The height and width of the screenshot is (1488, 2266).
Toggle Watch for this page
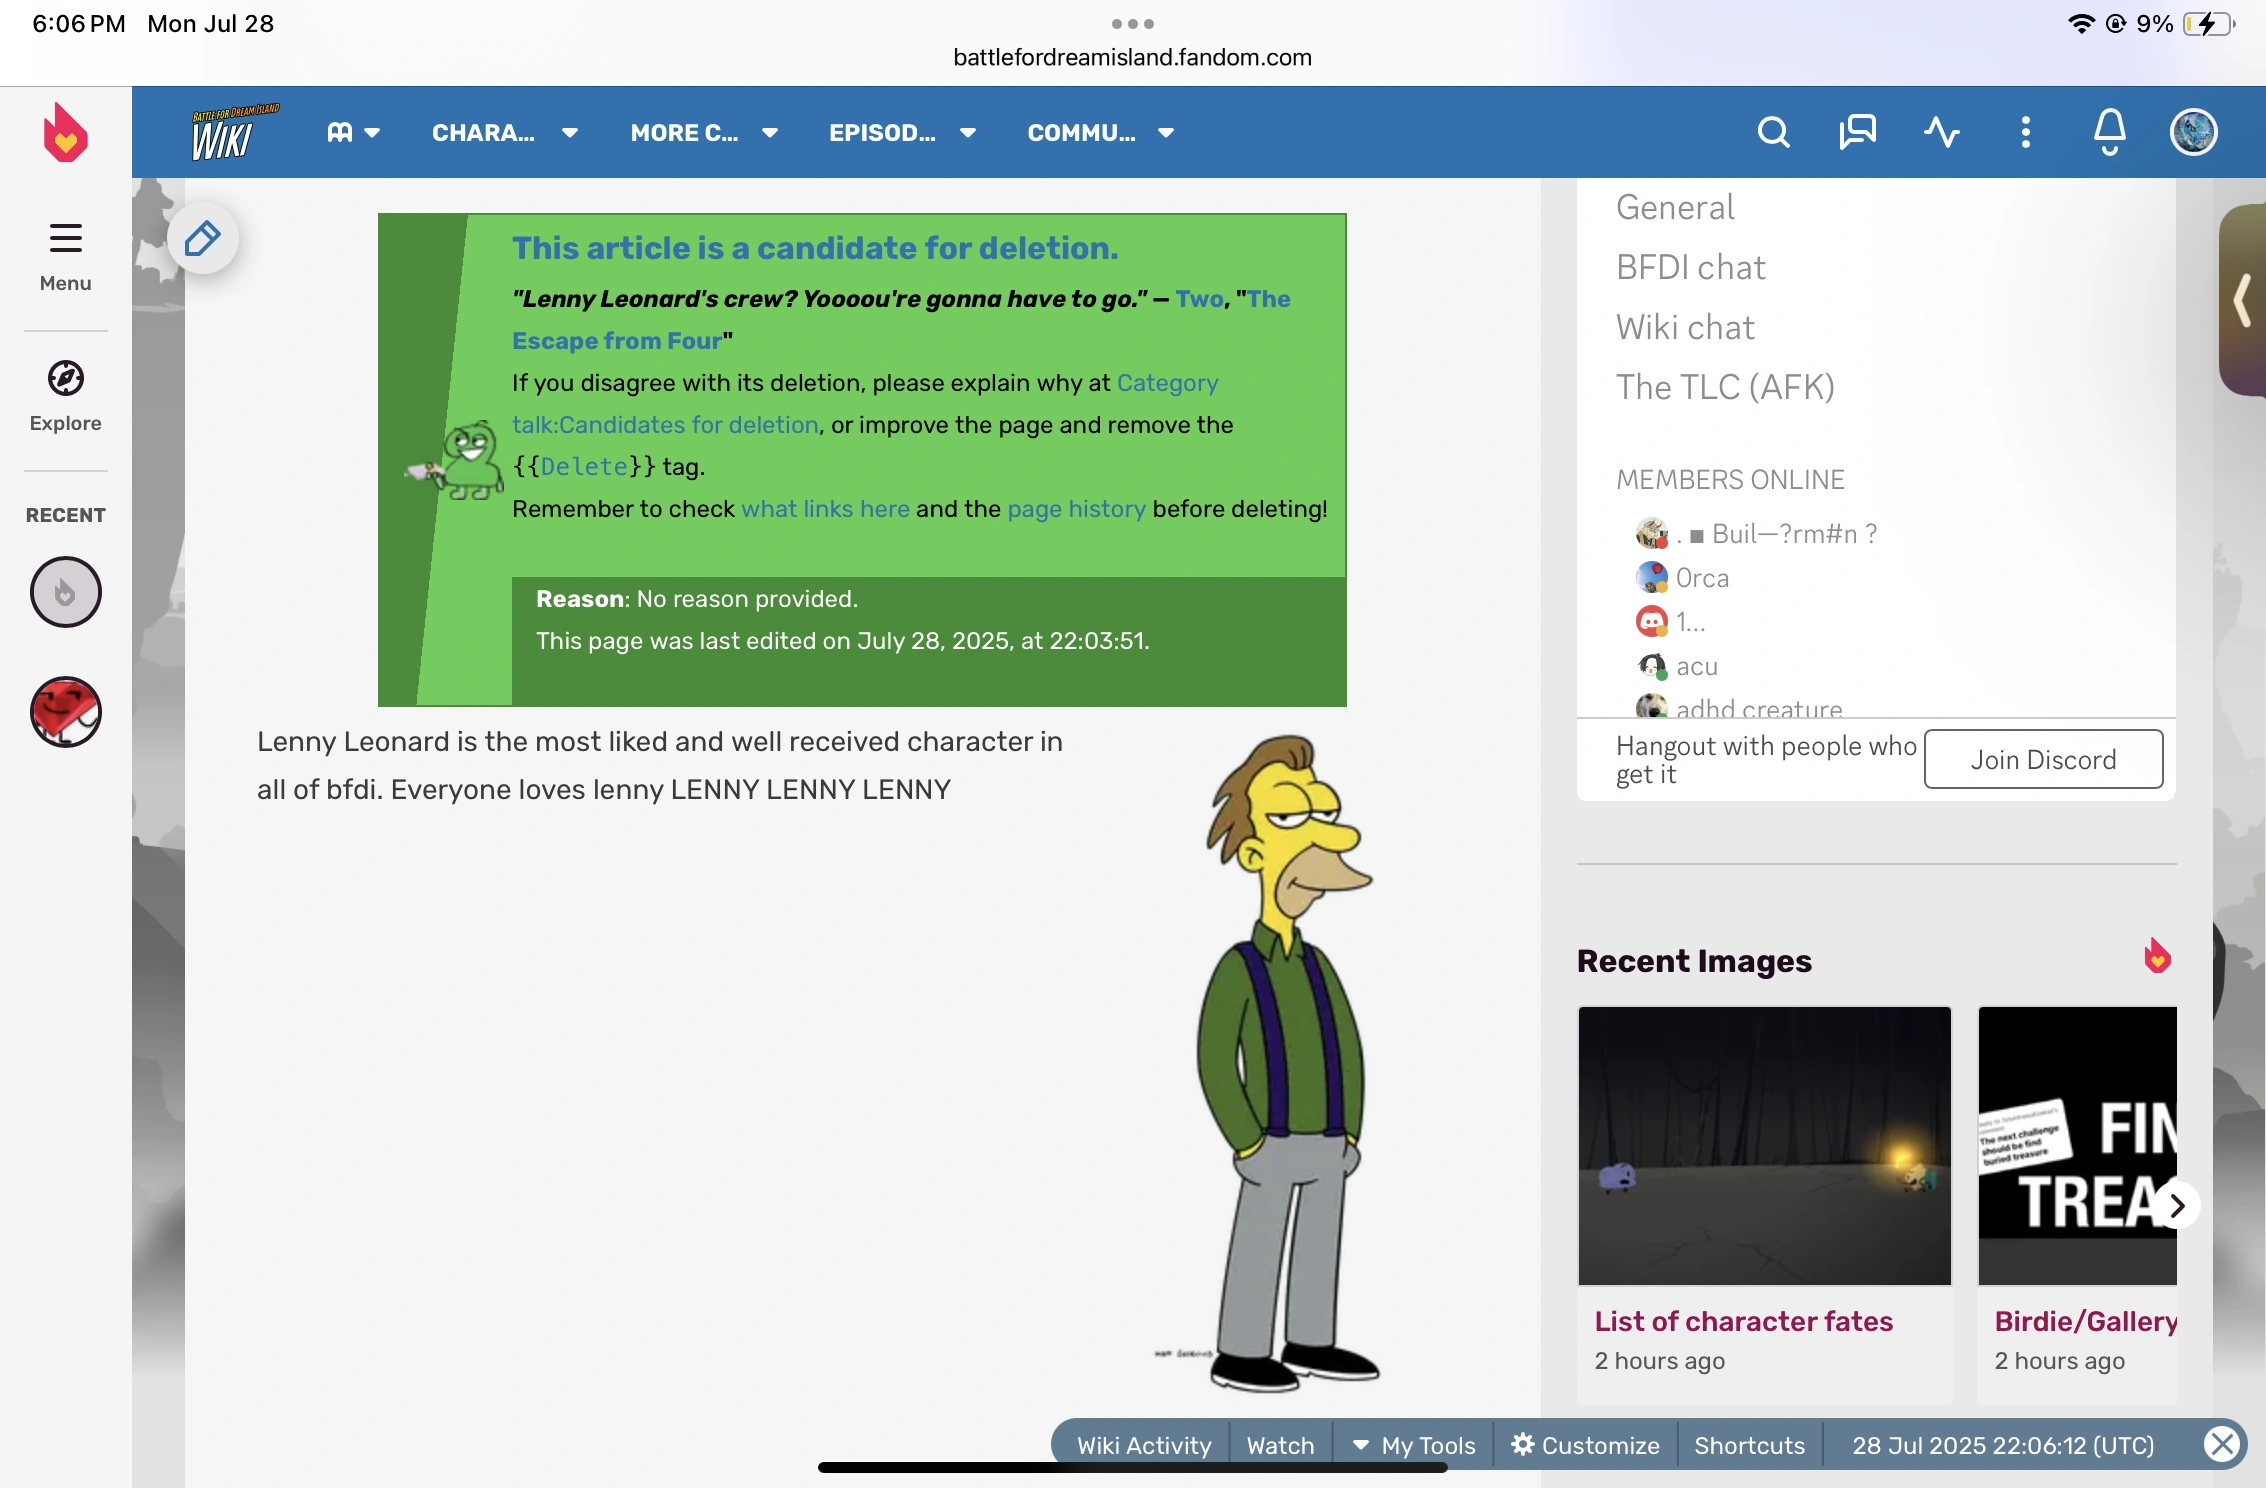(x=1280, y=1445)
